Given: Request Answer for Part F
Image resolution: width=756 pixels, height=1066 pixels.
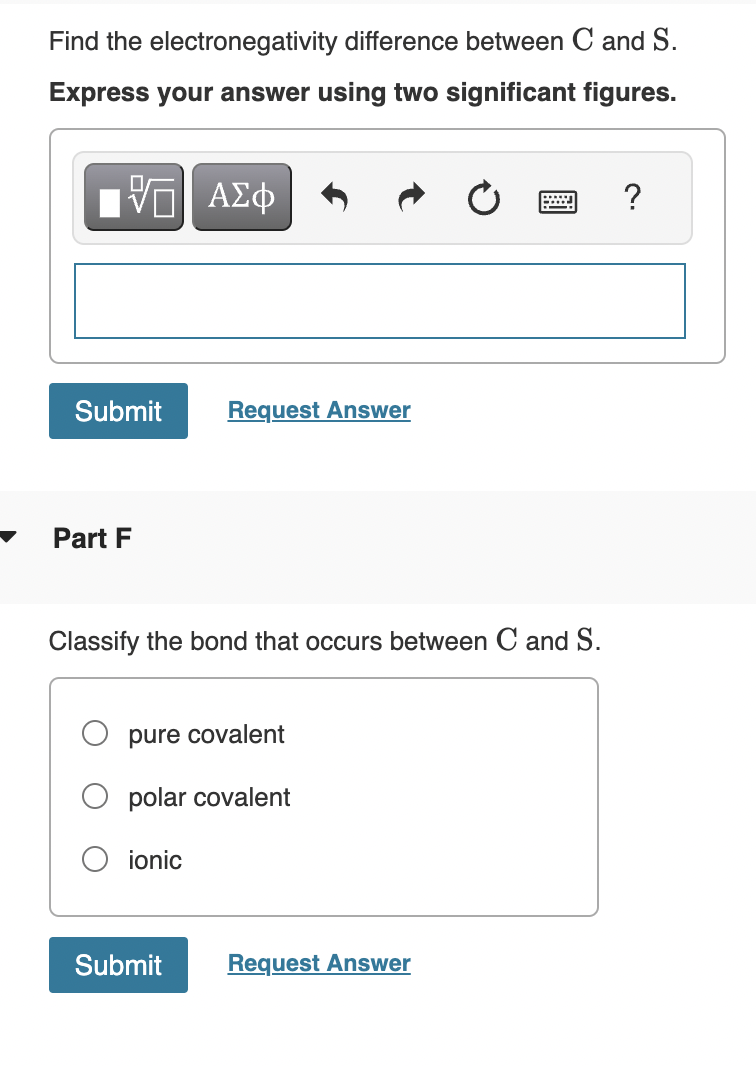Looking at the screenshot, I should pyautogui.click(x=318, y=963).
